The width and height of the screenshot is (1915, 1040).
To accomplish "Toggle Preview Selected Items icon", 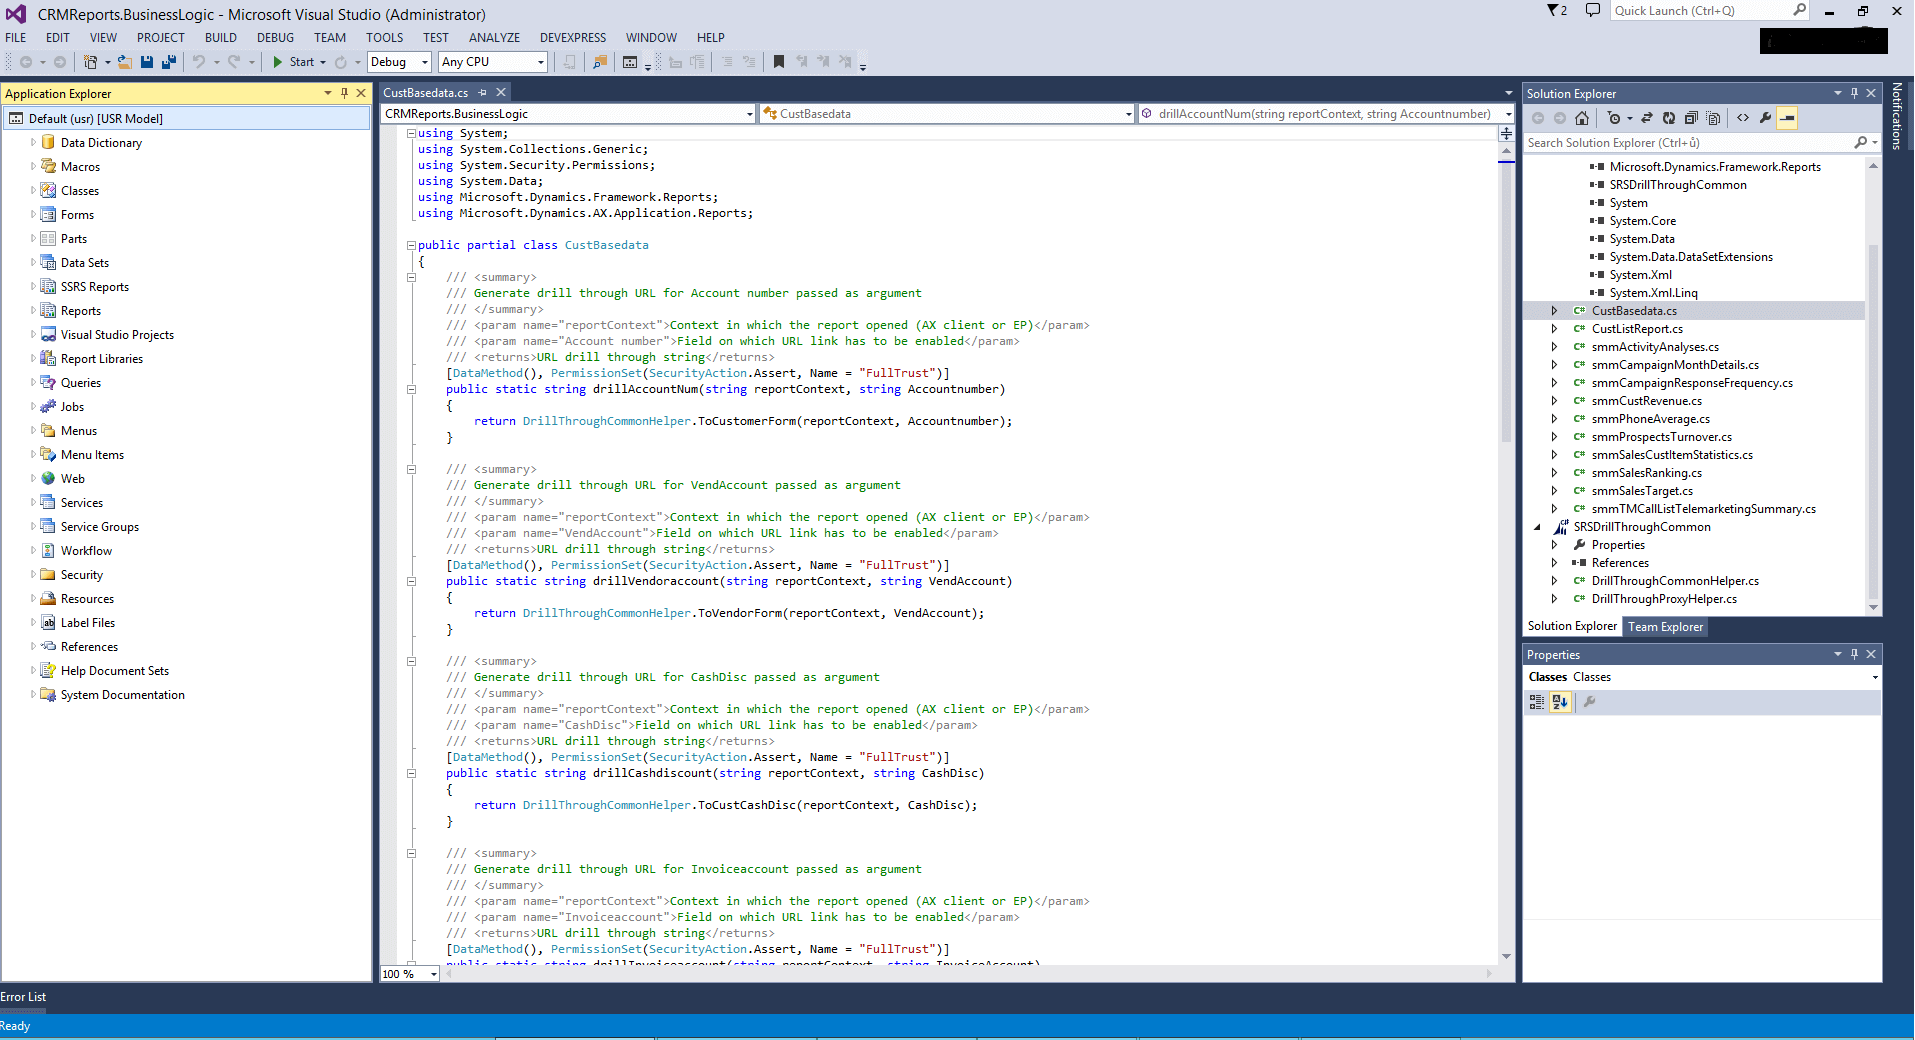I will [x=1787, y=118].
